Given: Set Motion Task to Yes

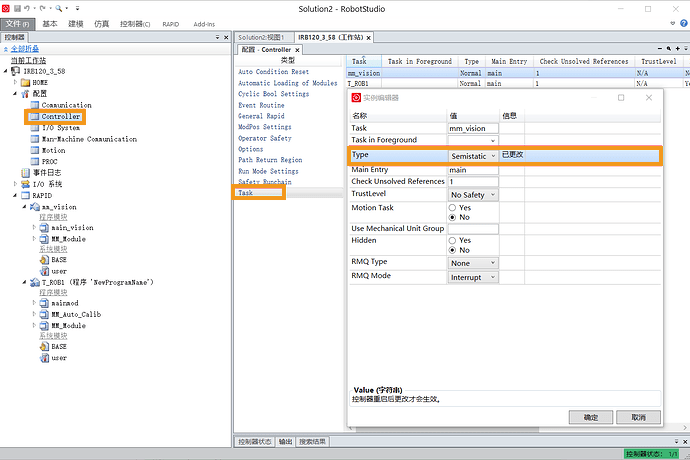Looking at the screenshot, I should (x=454, y=207).
